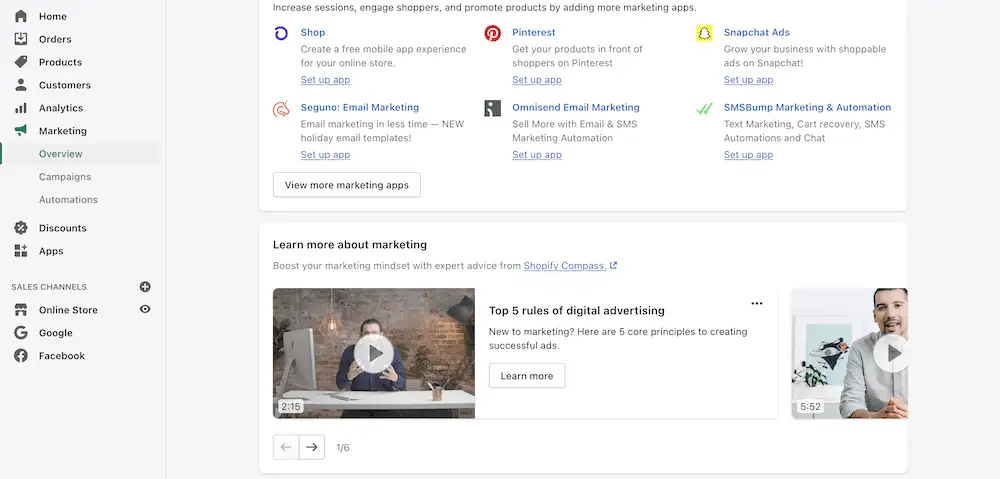Click Set up app under Seguno
The height and width of the screenshot is (479, 1000).
(325, 155)
